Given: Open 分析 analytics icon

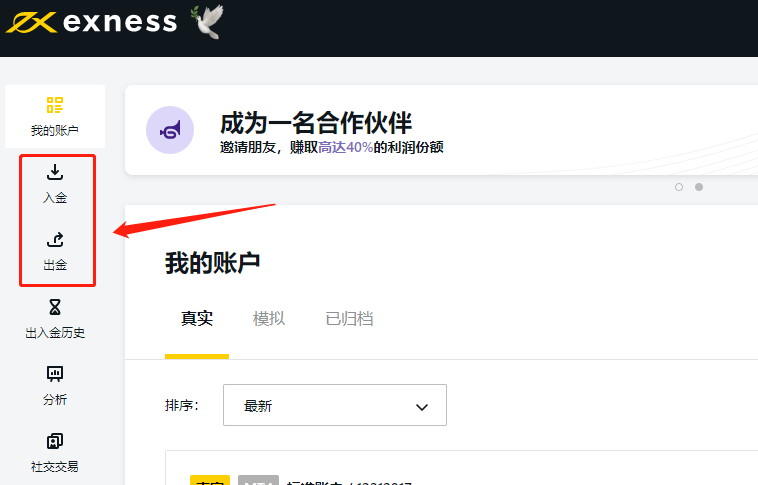Looking at the screenshot, I should 55,374.
